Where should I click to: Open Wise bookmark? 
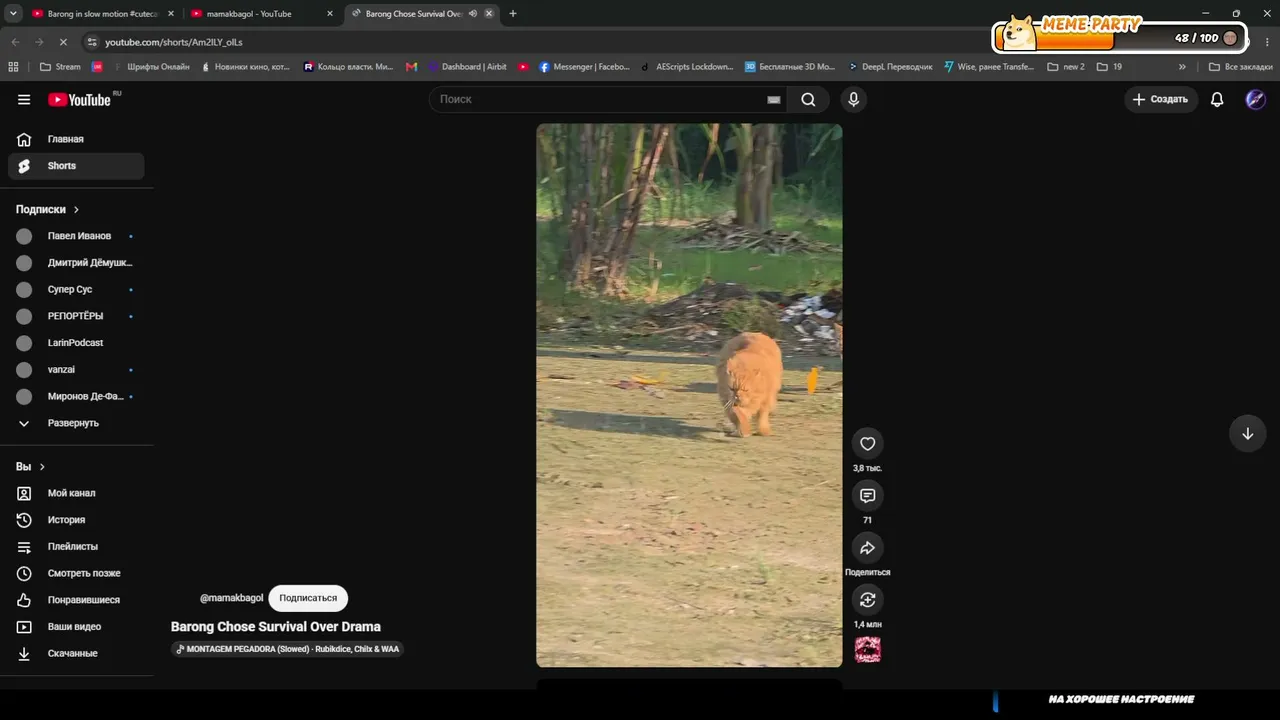pyautogui.click(x=989, y=67)
